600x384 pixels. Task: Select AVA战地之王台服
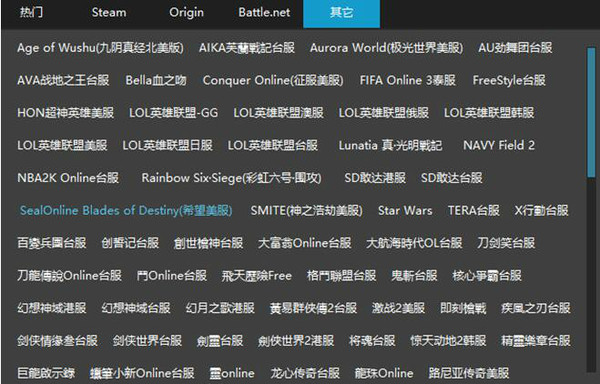pos(63,80)
